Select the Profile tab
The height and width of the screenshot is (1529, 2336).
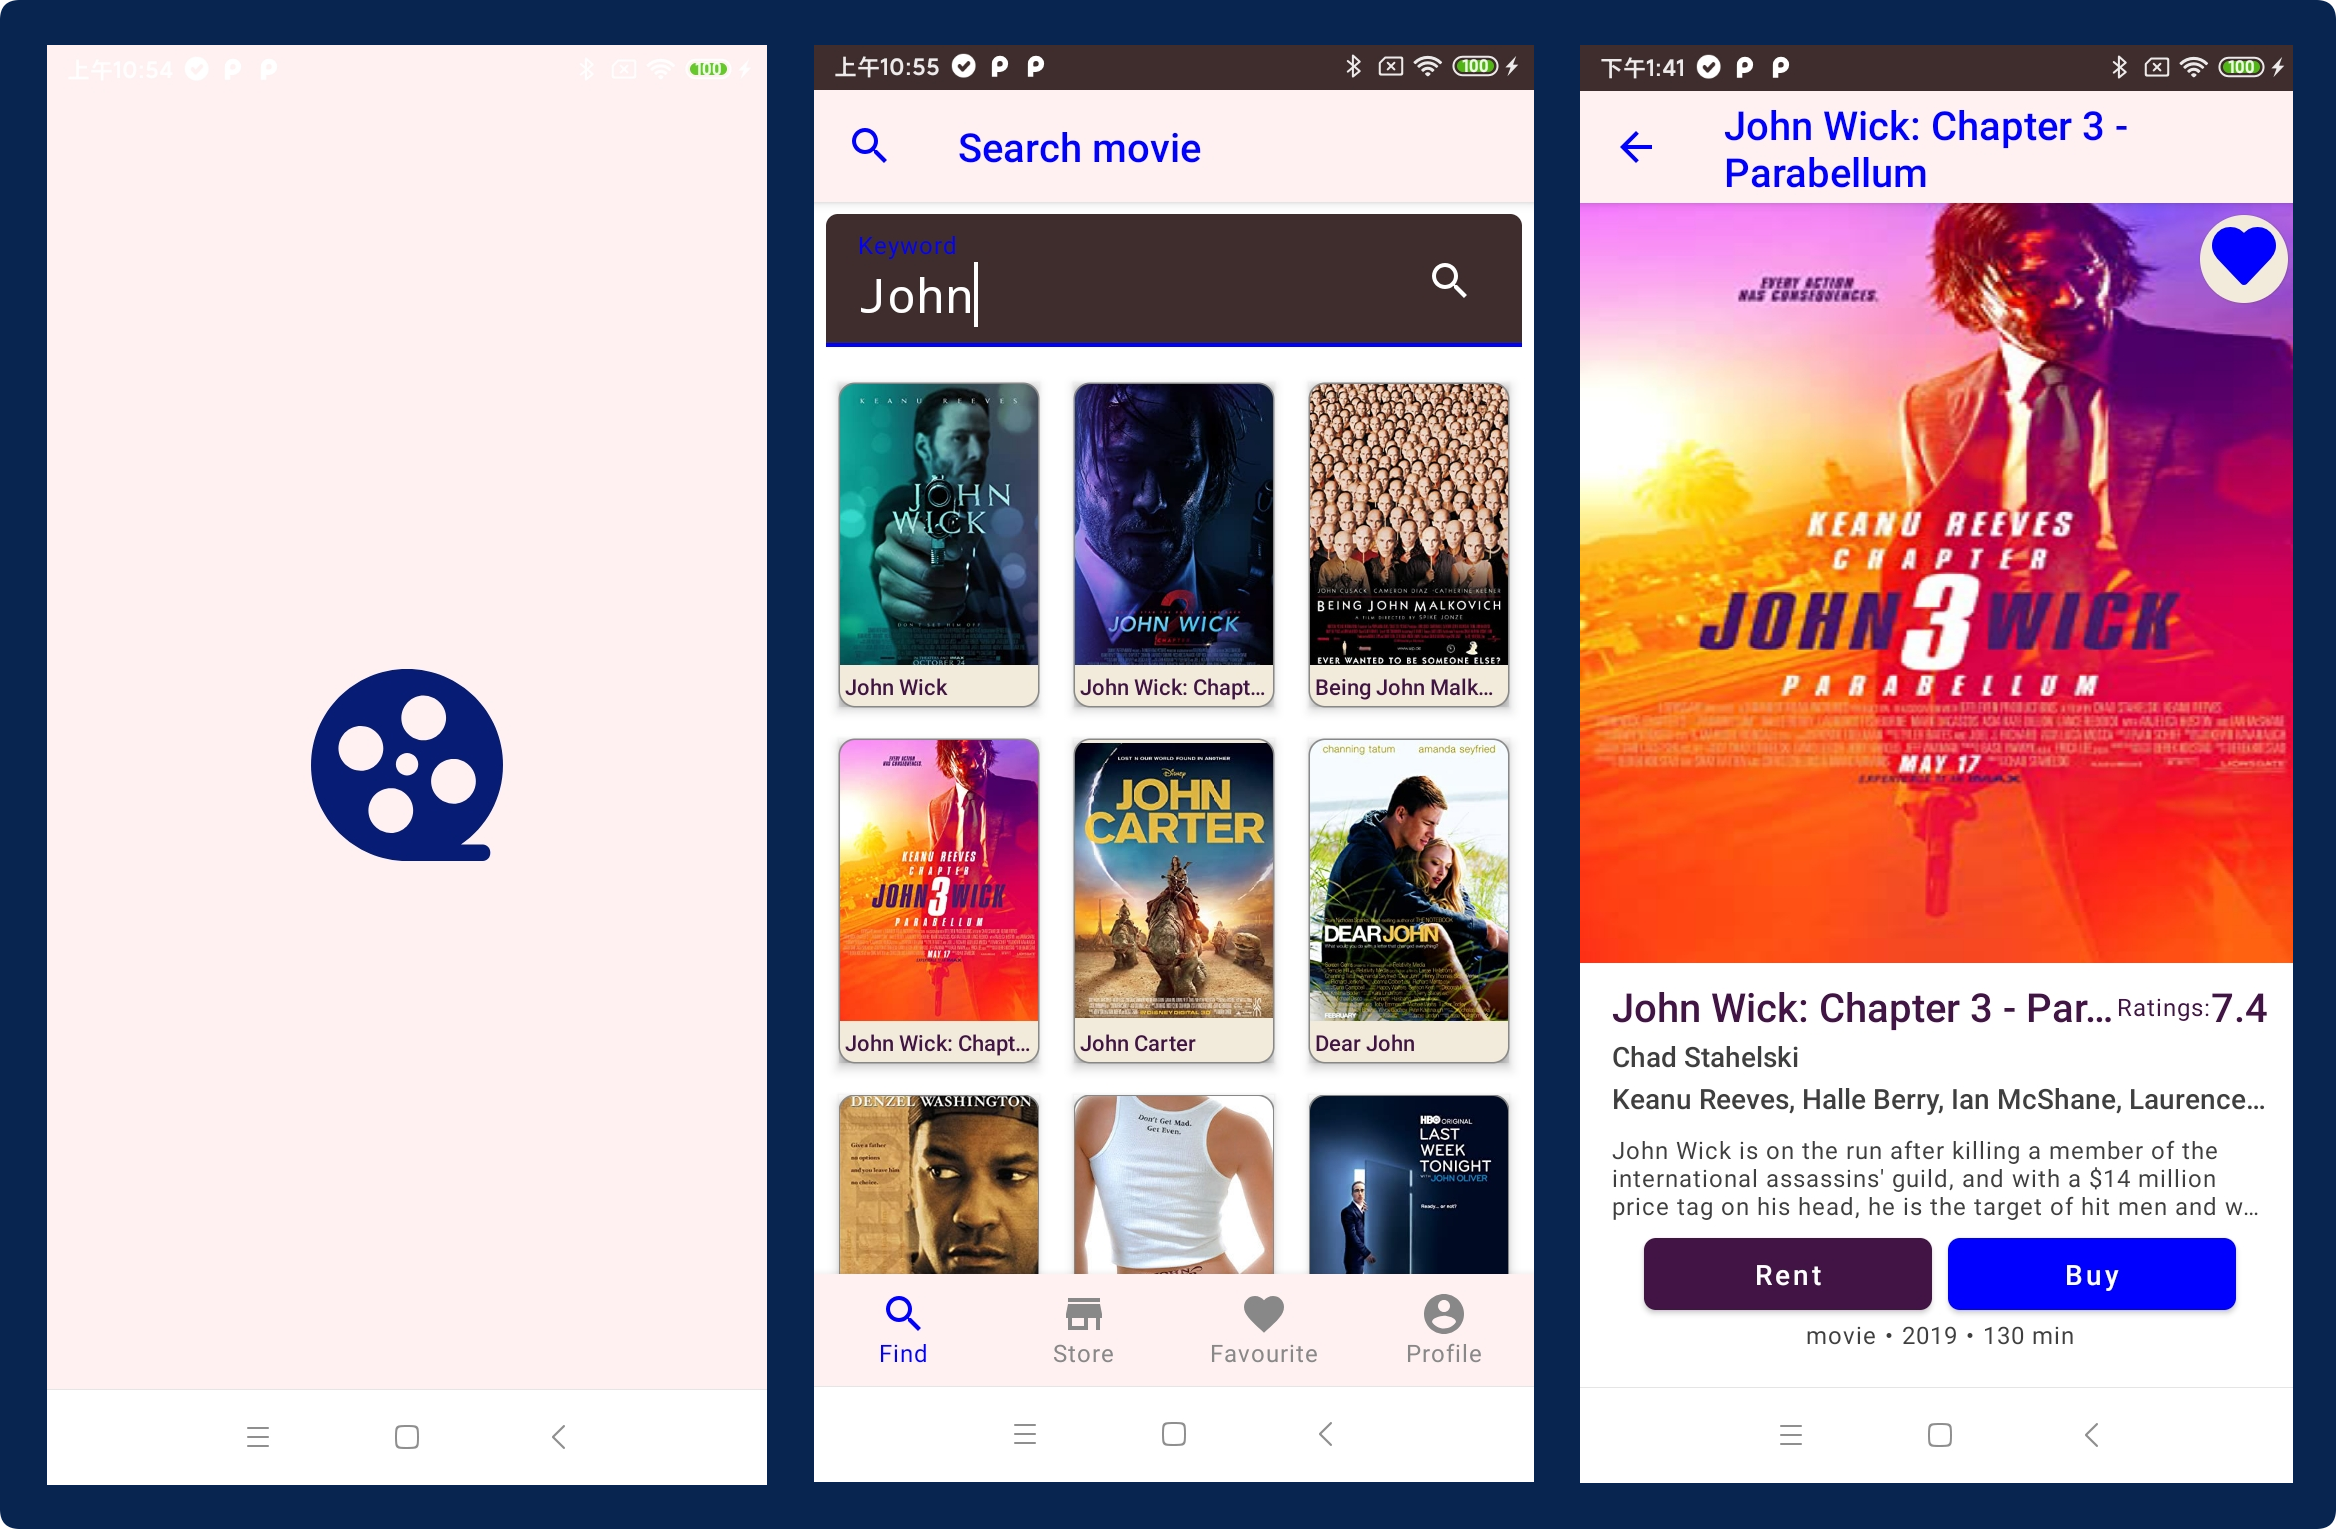point(1442,1328)
